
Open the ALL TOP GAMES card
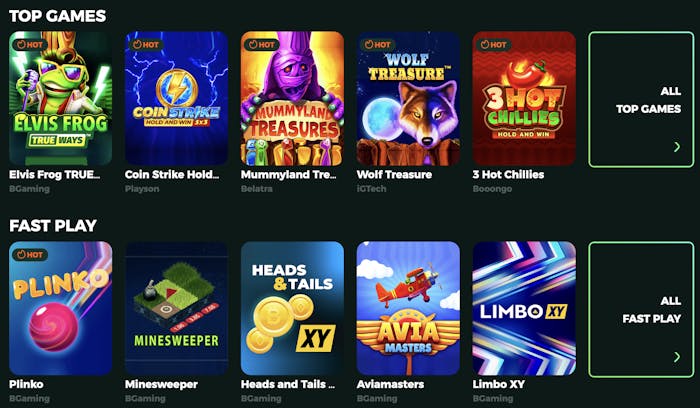tap(641, 100)
